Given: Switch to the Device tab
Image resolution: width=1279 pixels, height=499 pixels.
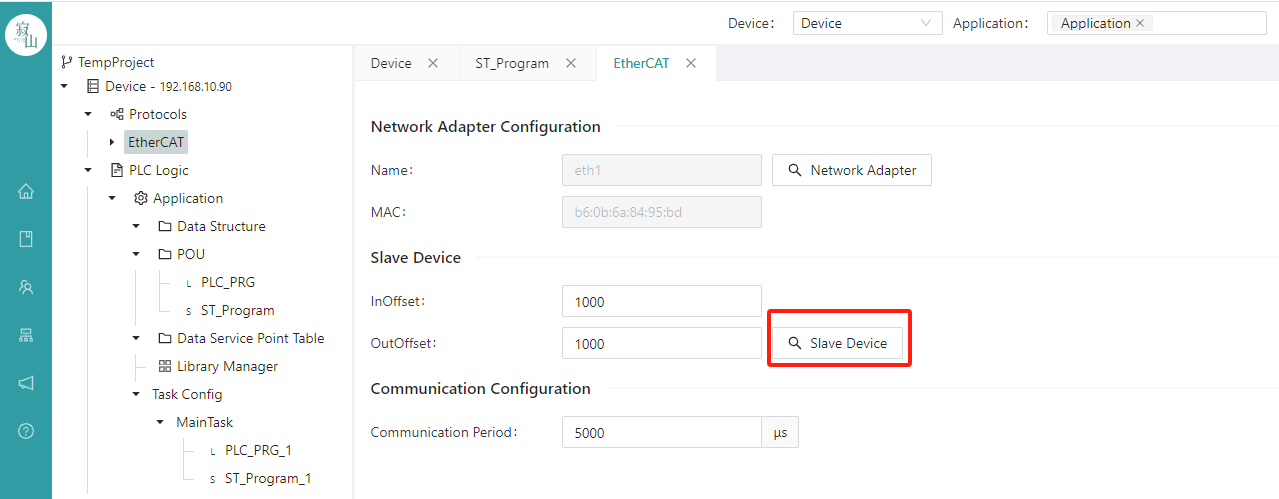Looking at the screenshot, I should tap(391, 63).
